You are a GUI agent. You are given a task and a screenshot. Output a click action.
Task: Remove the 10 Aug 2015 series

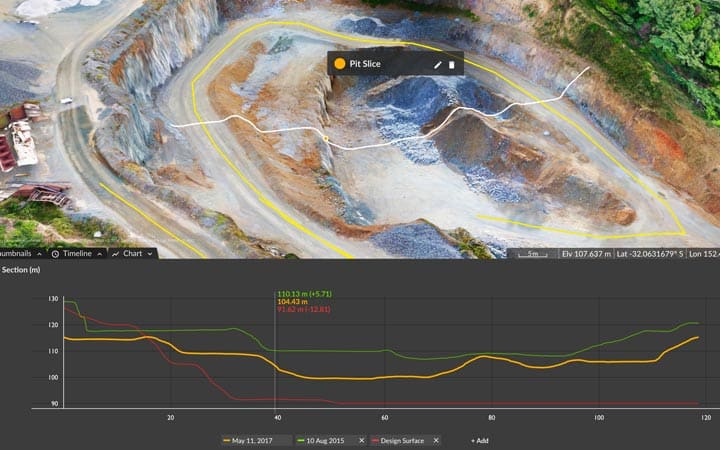[x=362, y=440]
